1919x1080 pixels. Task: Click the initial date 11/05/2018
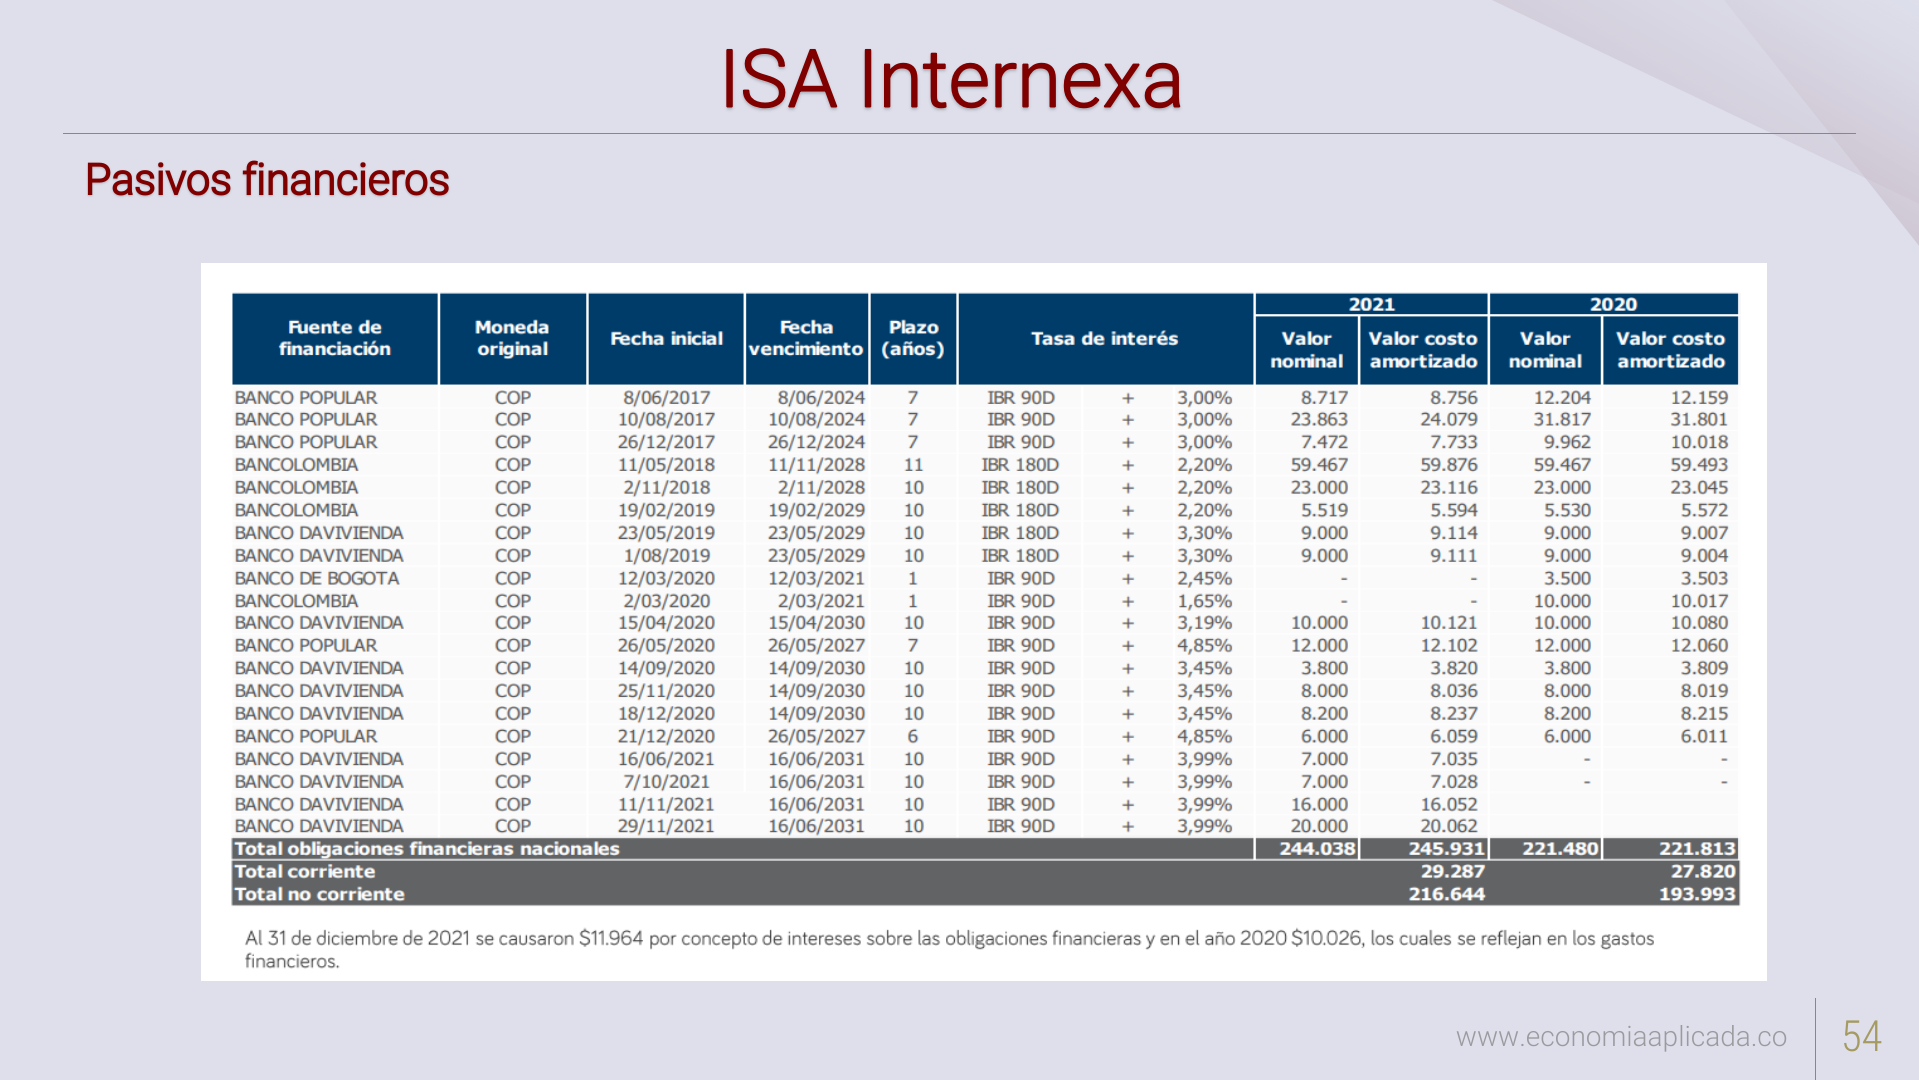point(666,465)
